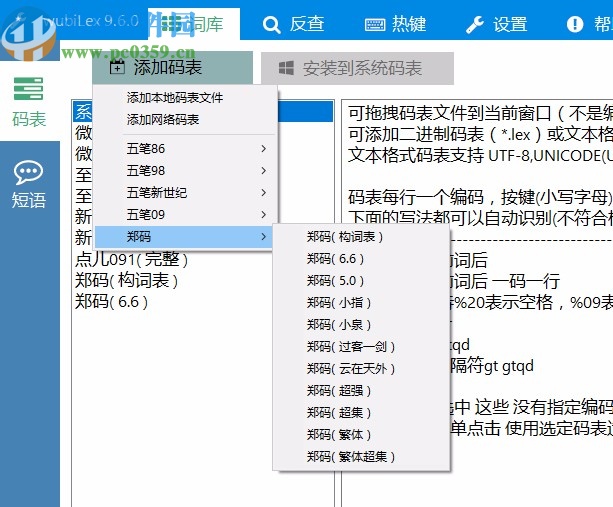Click the help exclamation icon
The width and height of the screenshot is (613, 507).
click(575, 24)
